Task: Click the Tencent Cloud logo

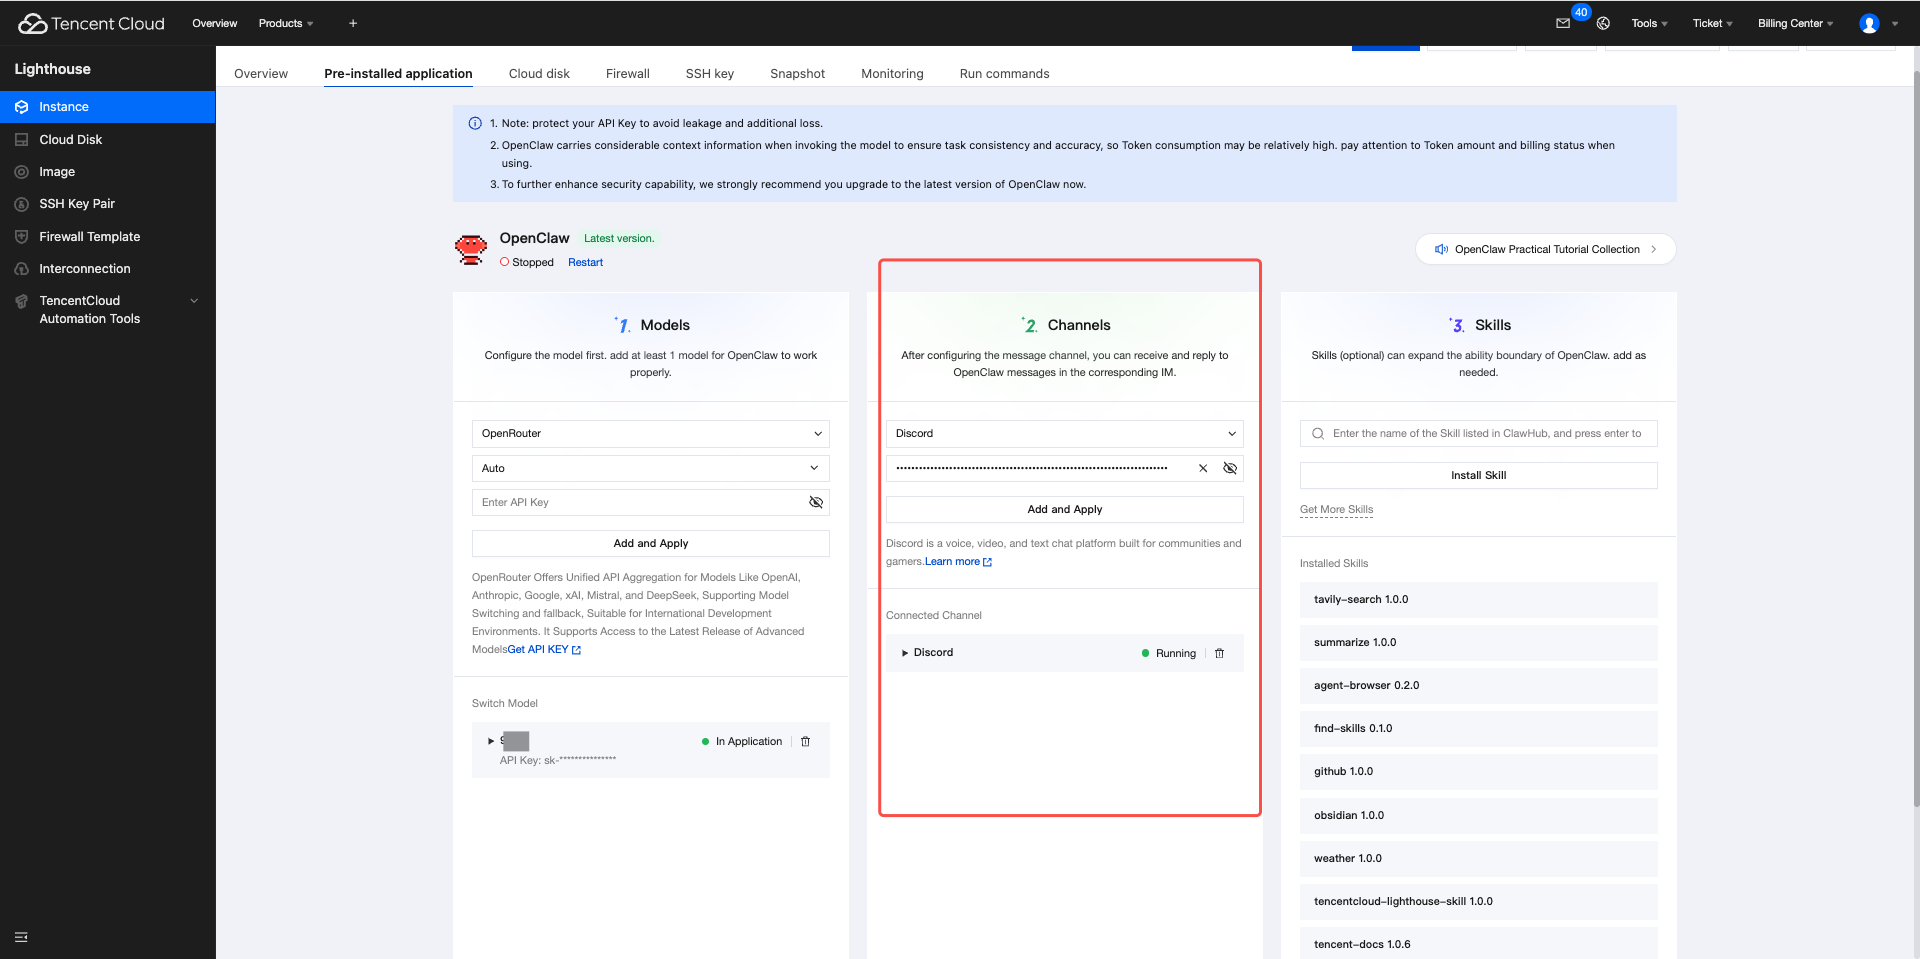Action: coord(91,23)
